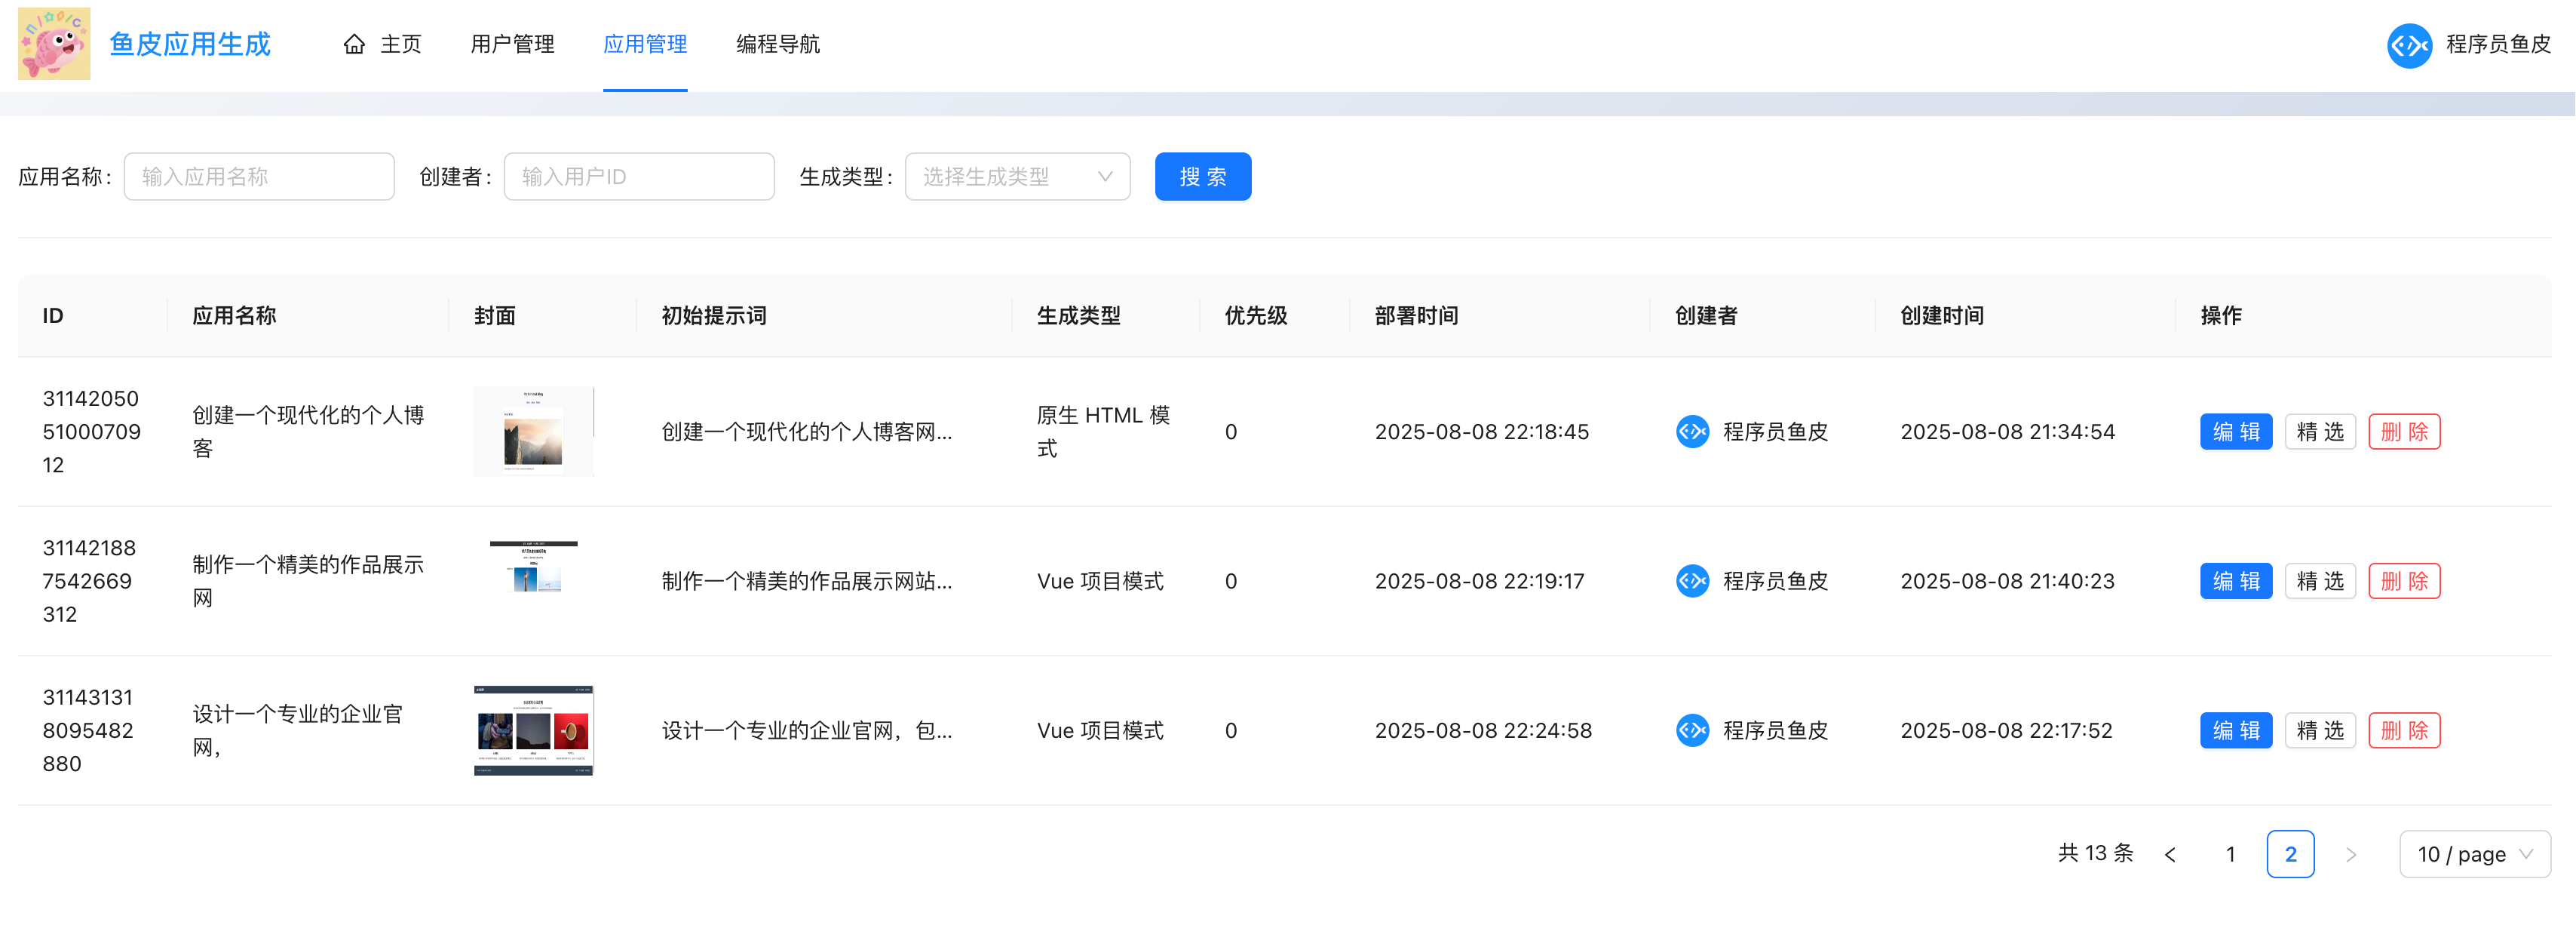Go to previous page with left arrow
The width and height of the screenshot is (2576, 925).
(2170, 854)
